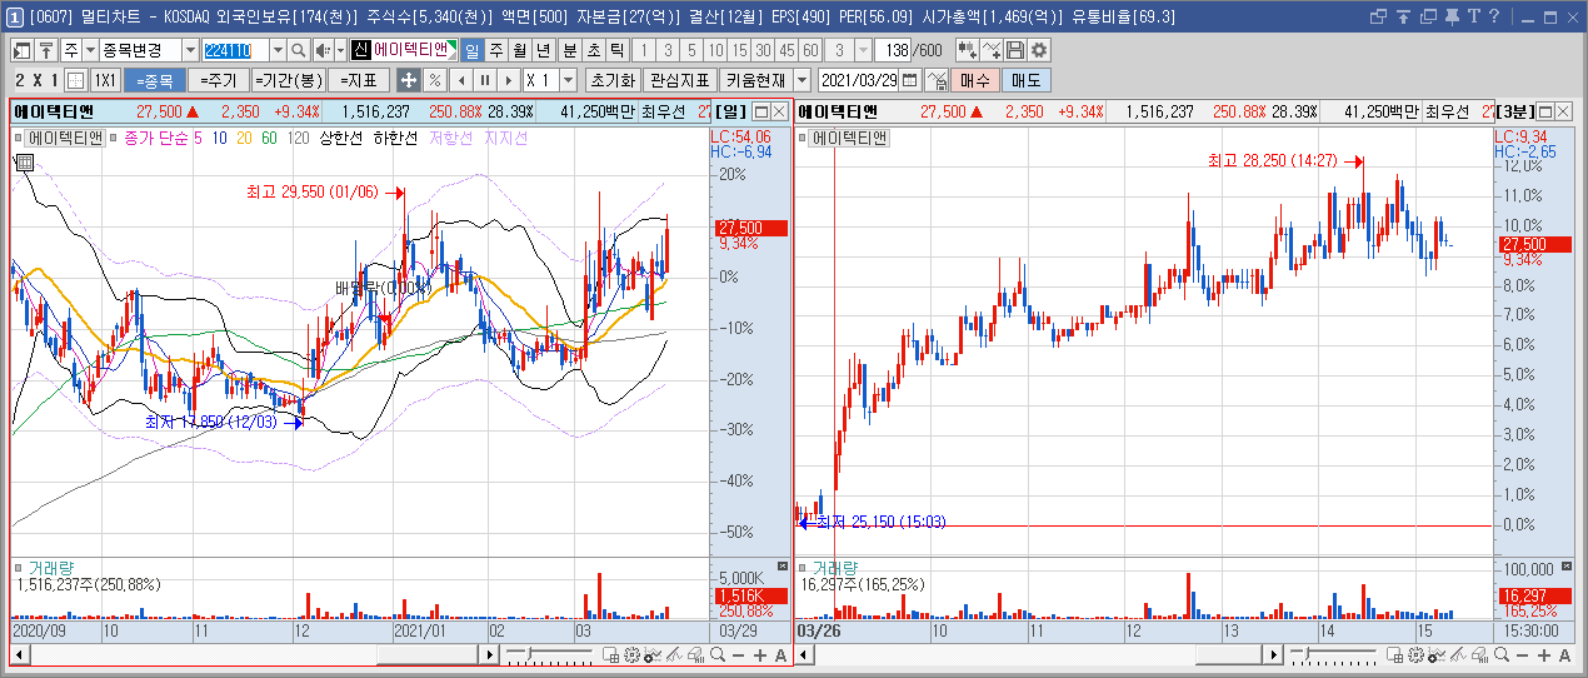
Task: Select the 15 minute interval button
Action: coord(739,50)
